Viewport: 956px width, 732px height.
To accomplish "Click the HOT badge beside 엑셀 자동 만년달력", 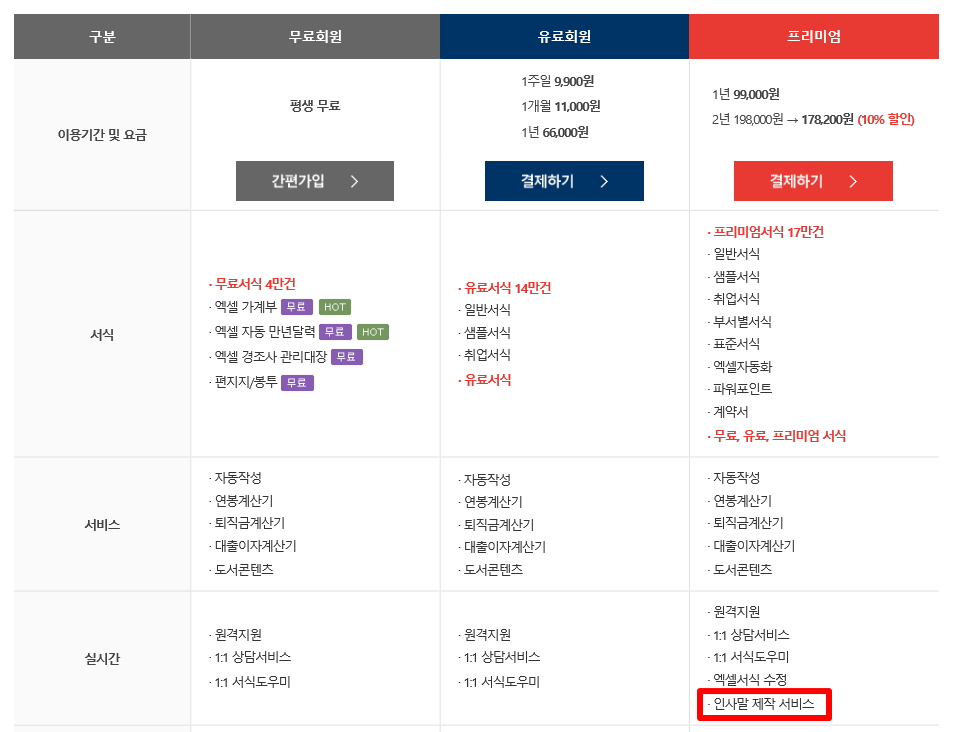I will (x=372, y=332).
